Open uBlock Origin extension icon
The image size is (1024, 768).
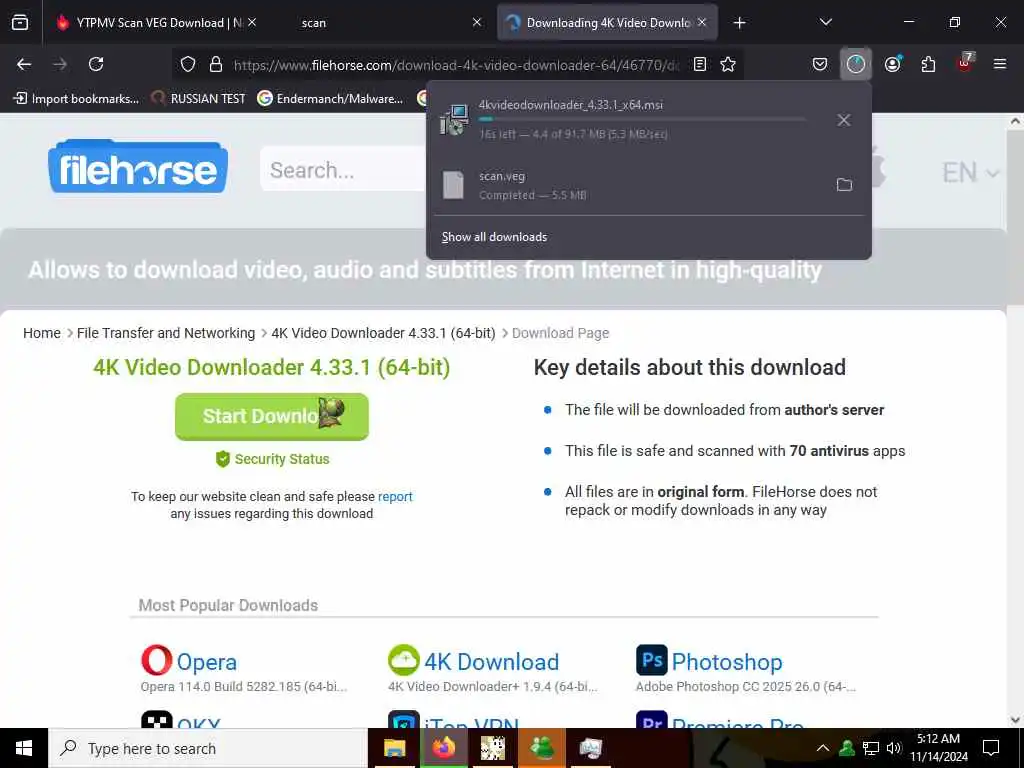pyautogui.click(x=965, y=63)
